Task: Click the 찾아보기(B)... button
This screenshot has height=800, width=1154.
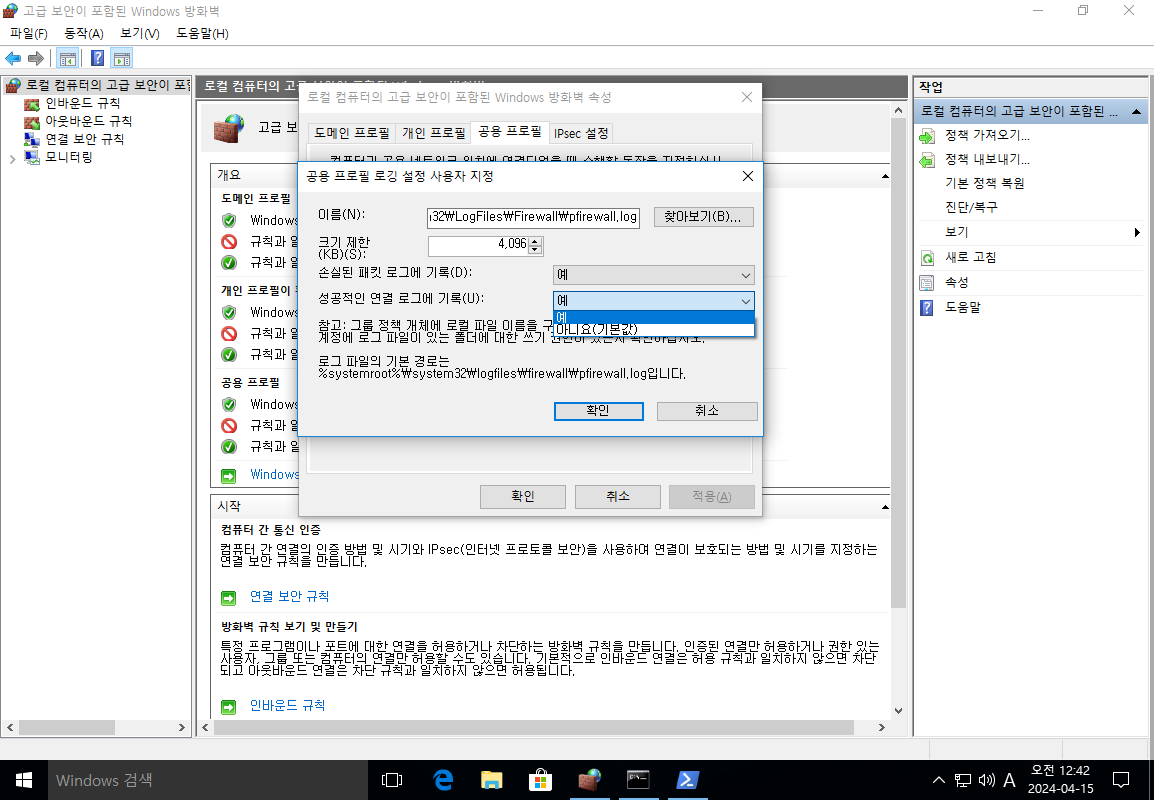Action: point(704,217)
